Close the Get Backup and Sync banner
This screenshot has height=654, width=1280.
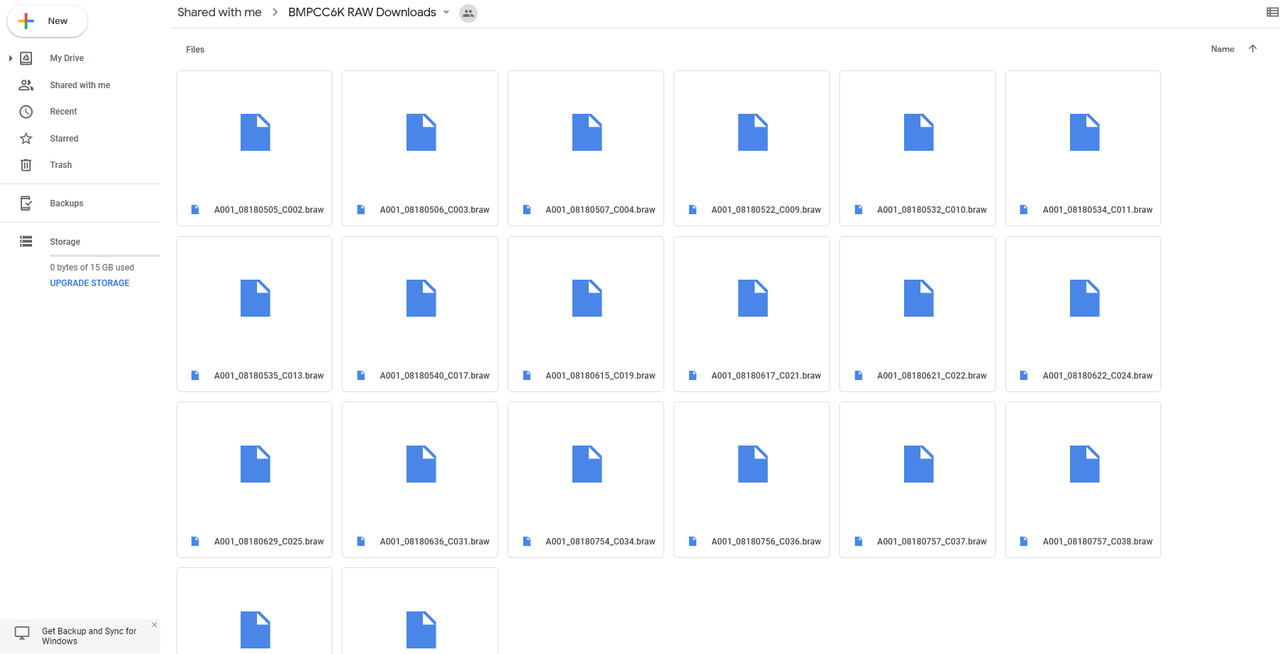pos(154,625)
